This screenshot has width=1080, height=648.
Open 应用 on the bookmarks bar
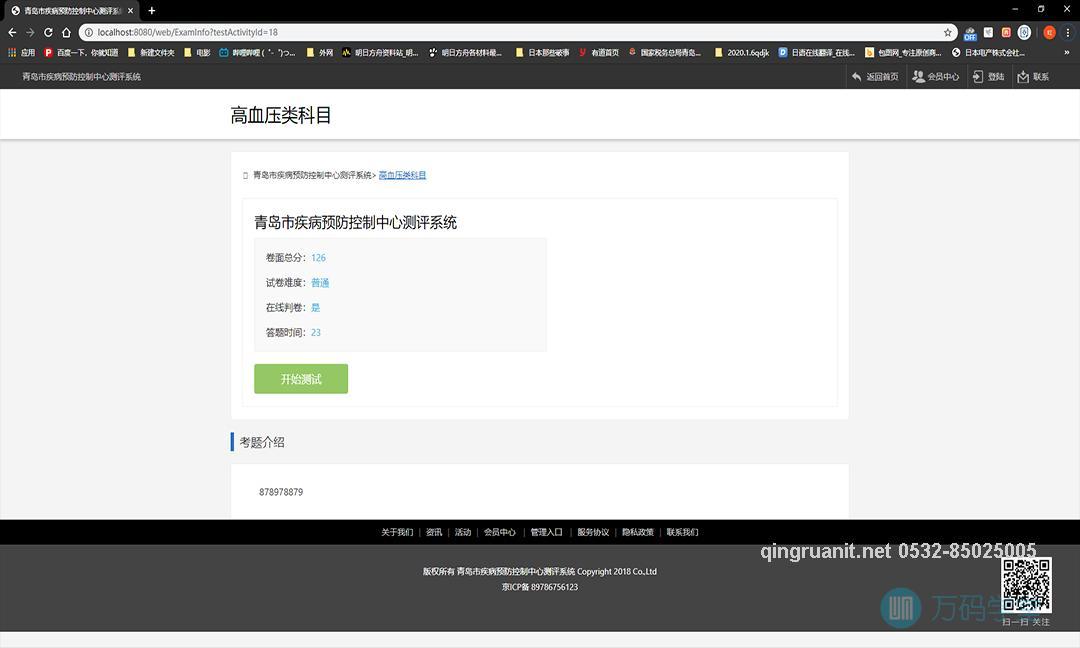click(x=23, y=52)
